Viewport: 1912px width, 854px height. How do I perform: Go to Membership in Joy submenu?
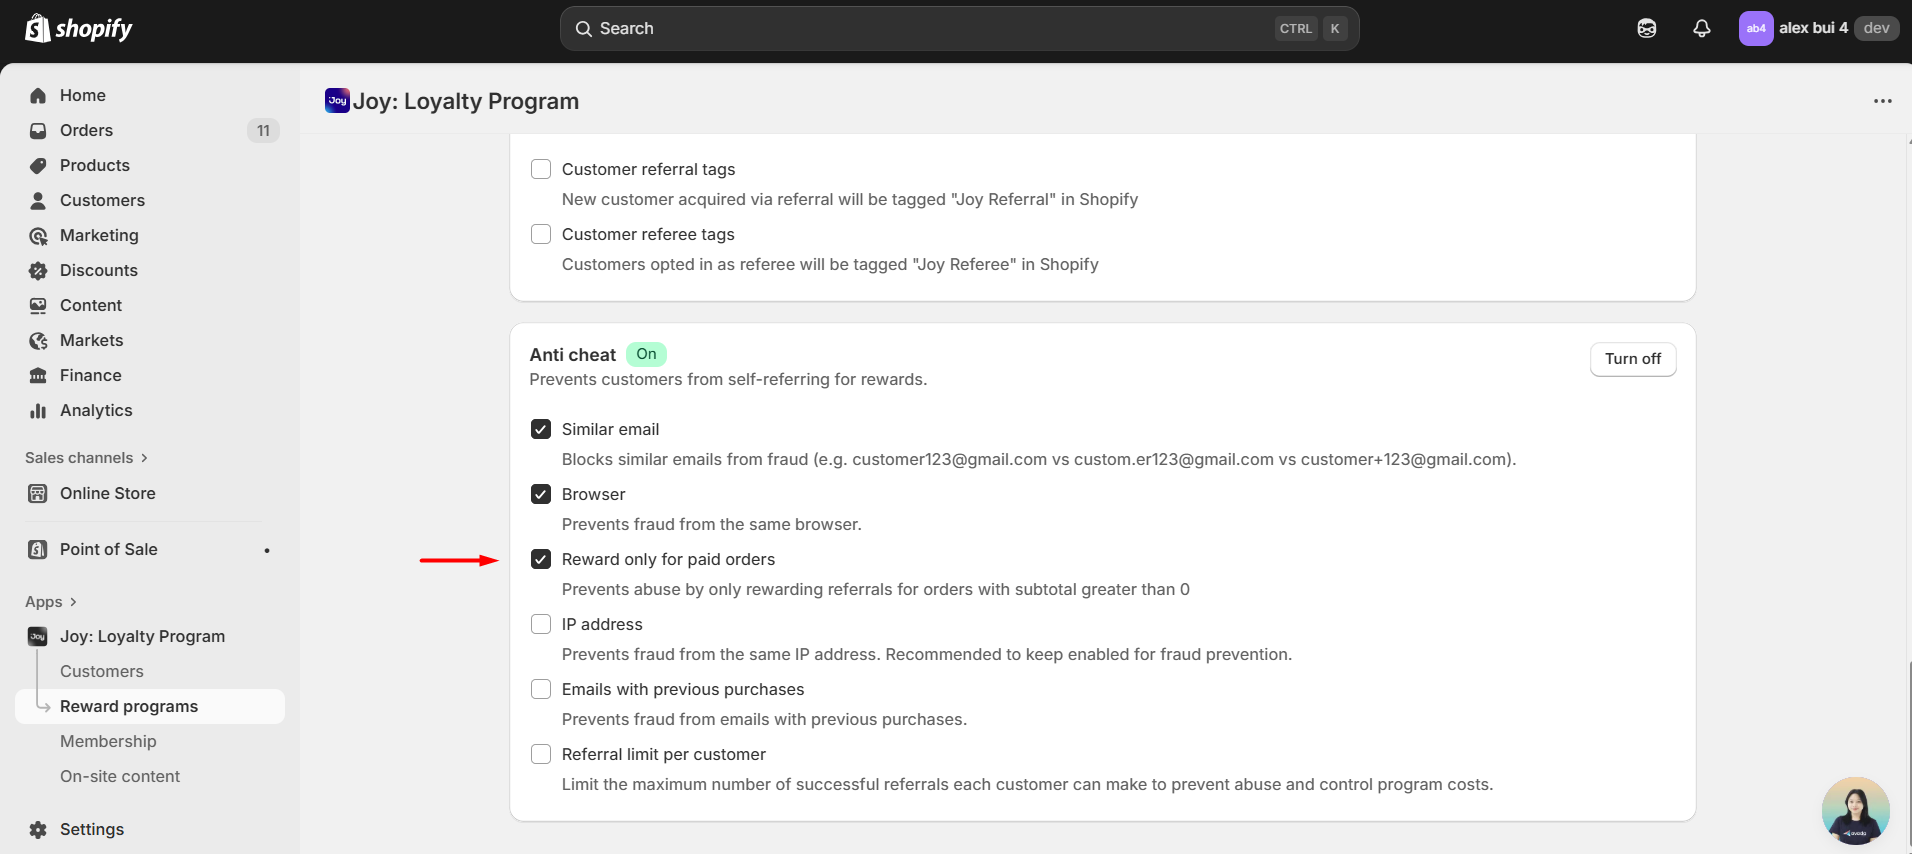108,742
